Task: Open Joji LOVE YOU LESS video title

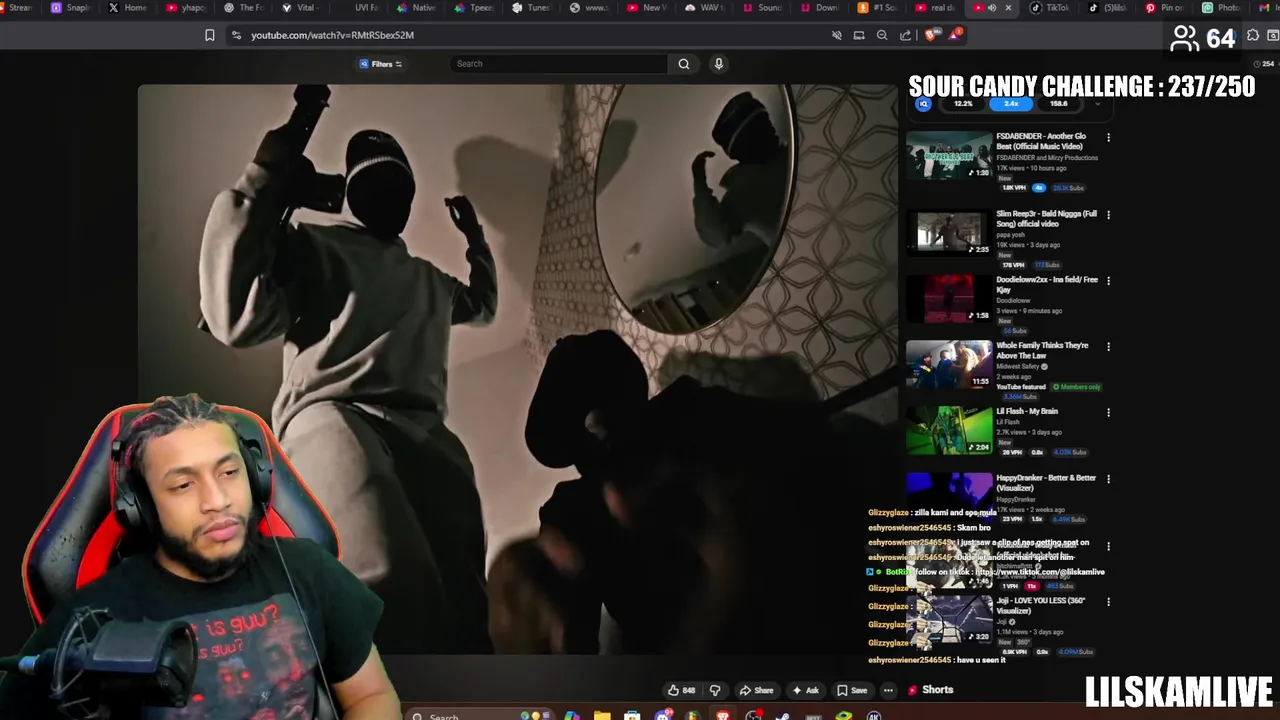Action: [x=1040, y=605]
